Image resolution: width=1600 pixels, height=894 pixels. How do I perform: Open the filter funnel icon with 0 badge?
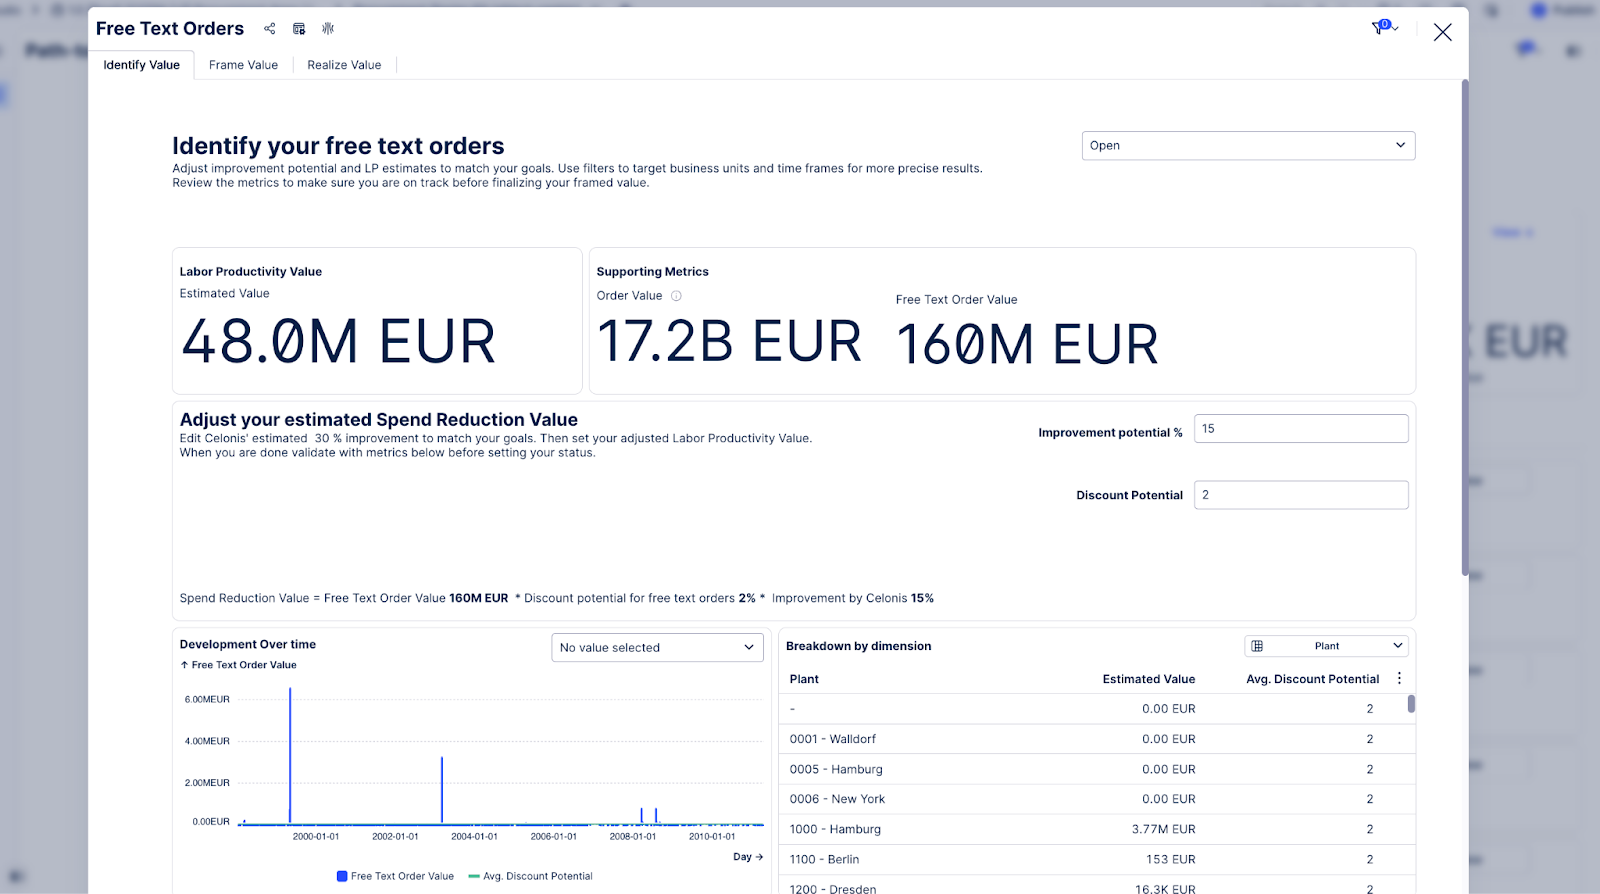tap(1380, 28)
